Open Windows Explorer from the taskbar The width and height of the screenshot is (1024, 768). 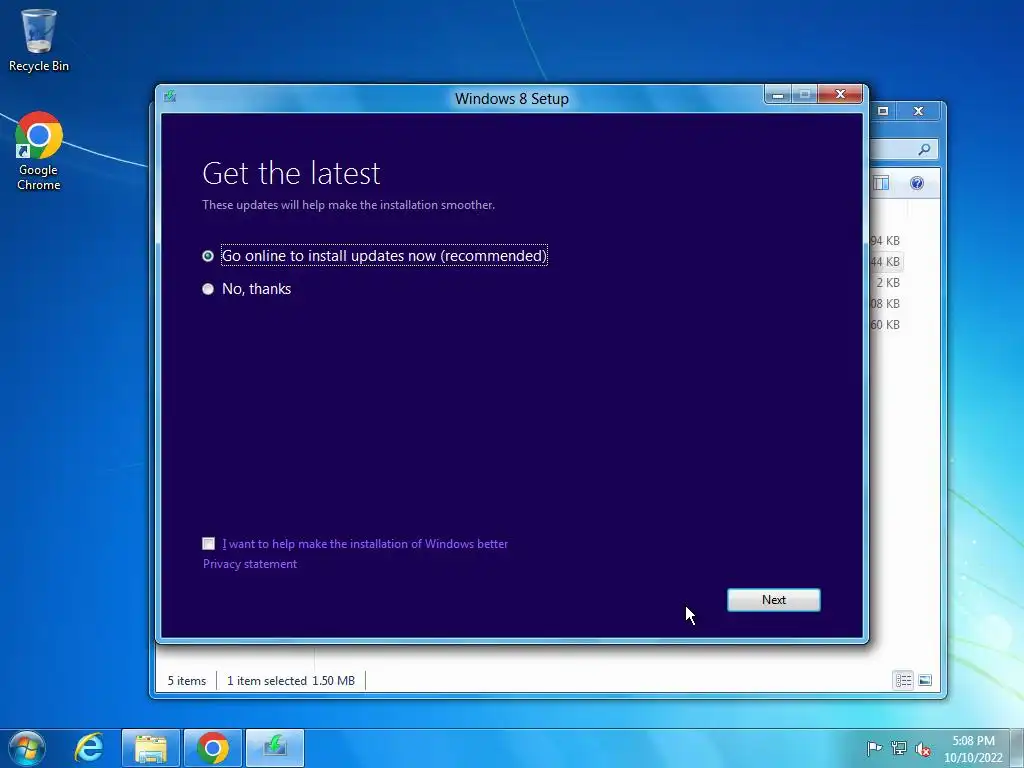coord(150,748)
